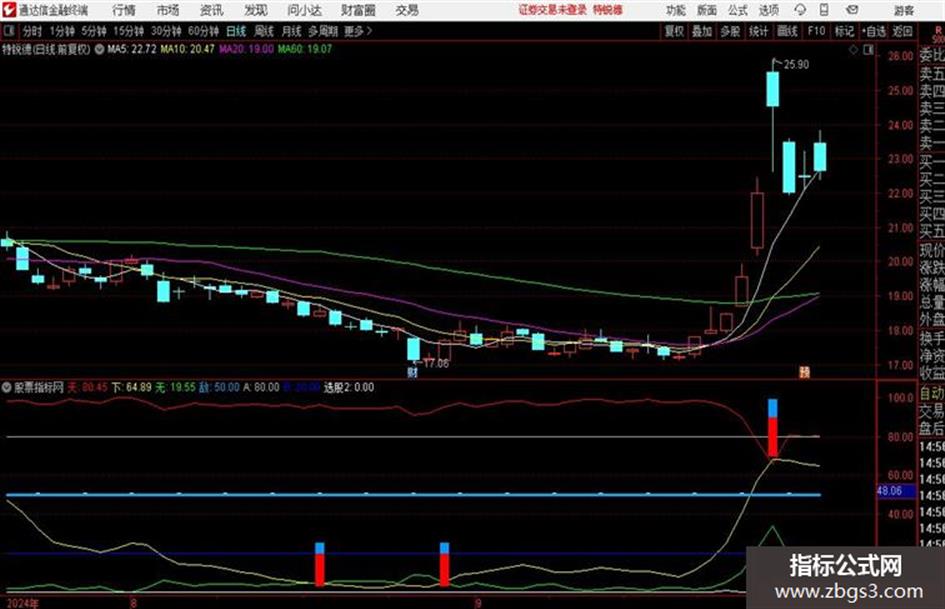Click the 下: 64.89 indicator value
The height and width of the screenshot is (609, 945).
[131, 387]
